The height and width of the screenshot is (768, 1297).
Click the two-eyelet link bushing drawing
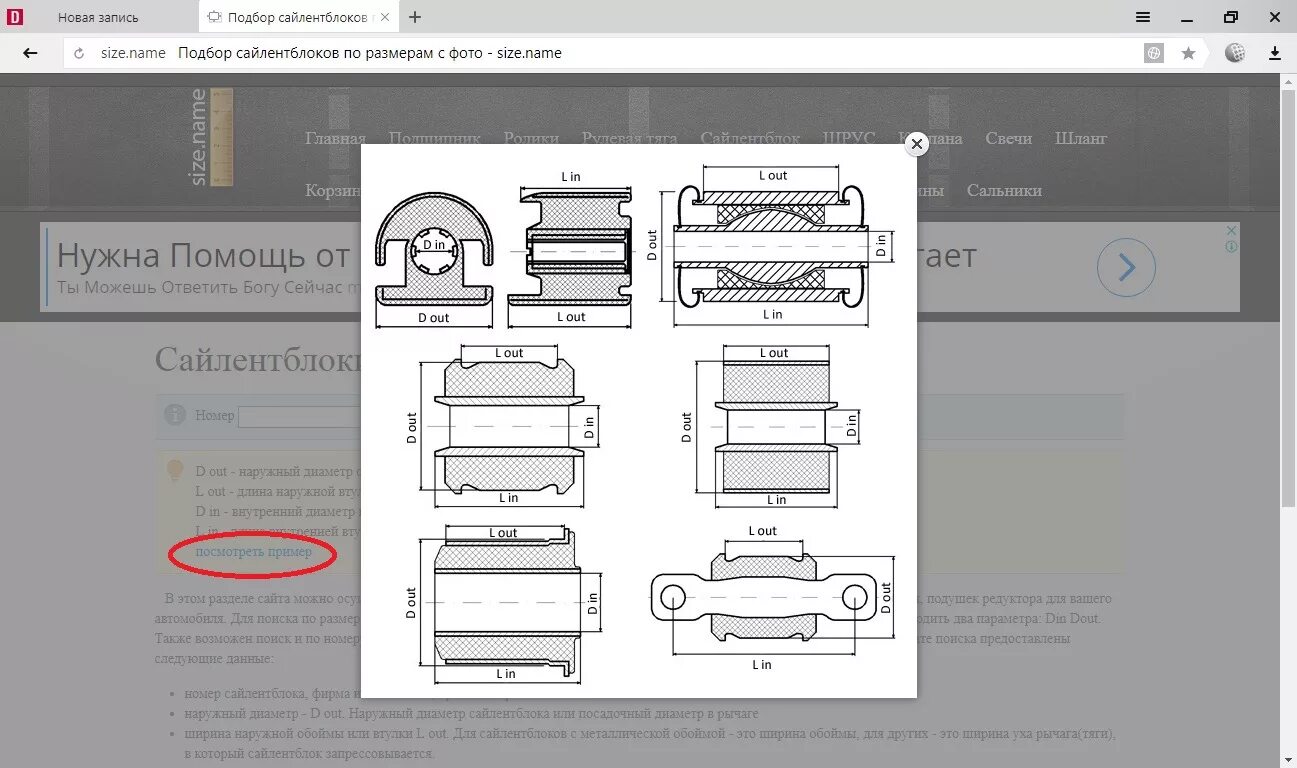(763, 598)
